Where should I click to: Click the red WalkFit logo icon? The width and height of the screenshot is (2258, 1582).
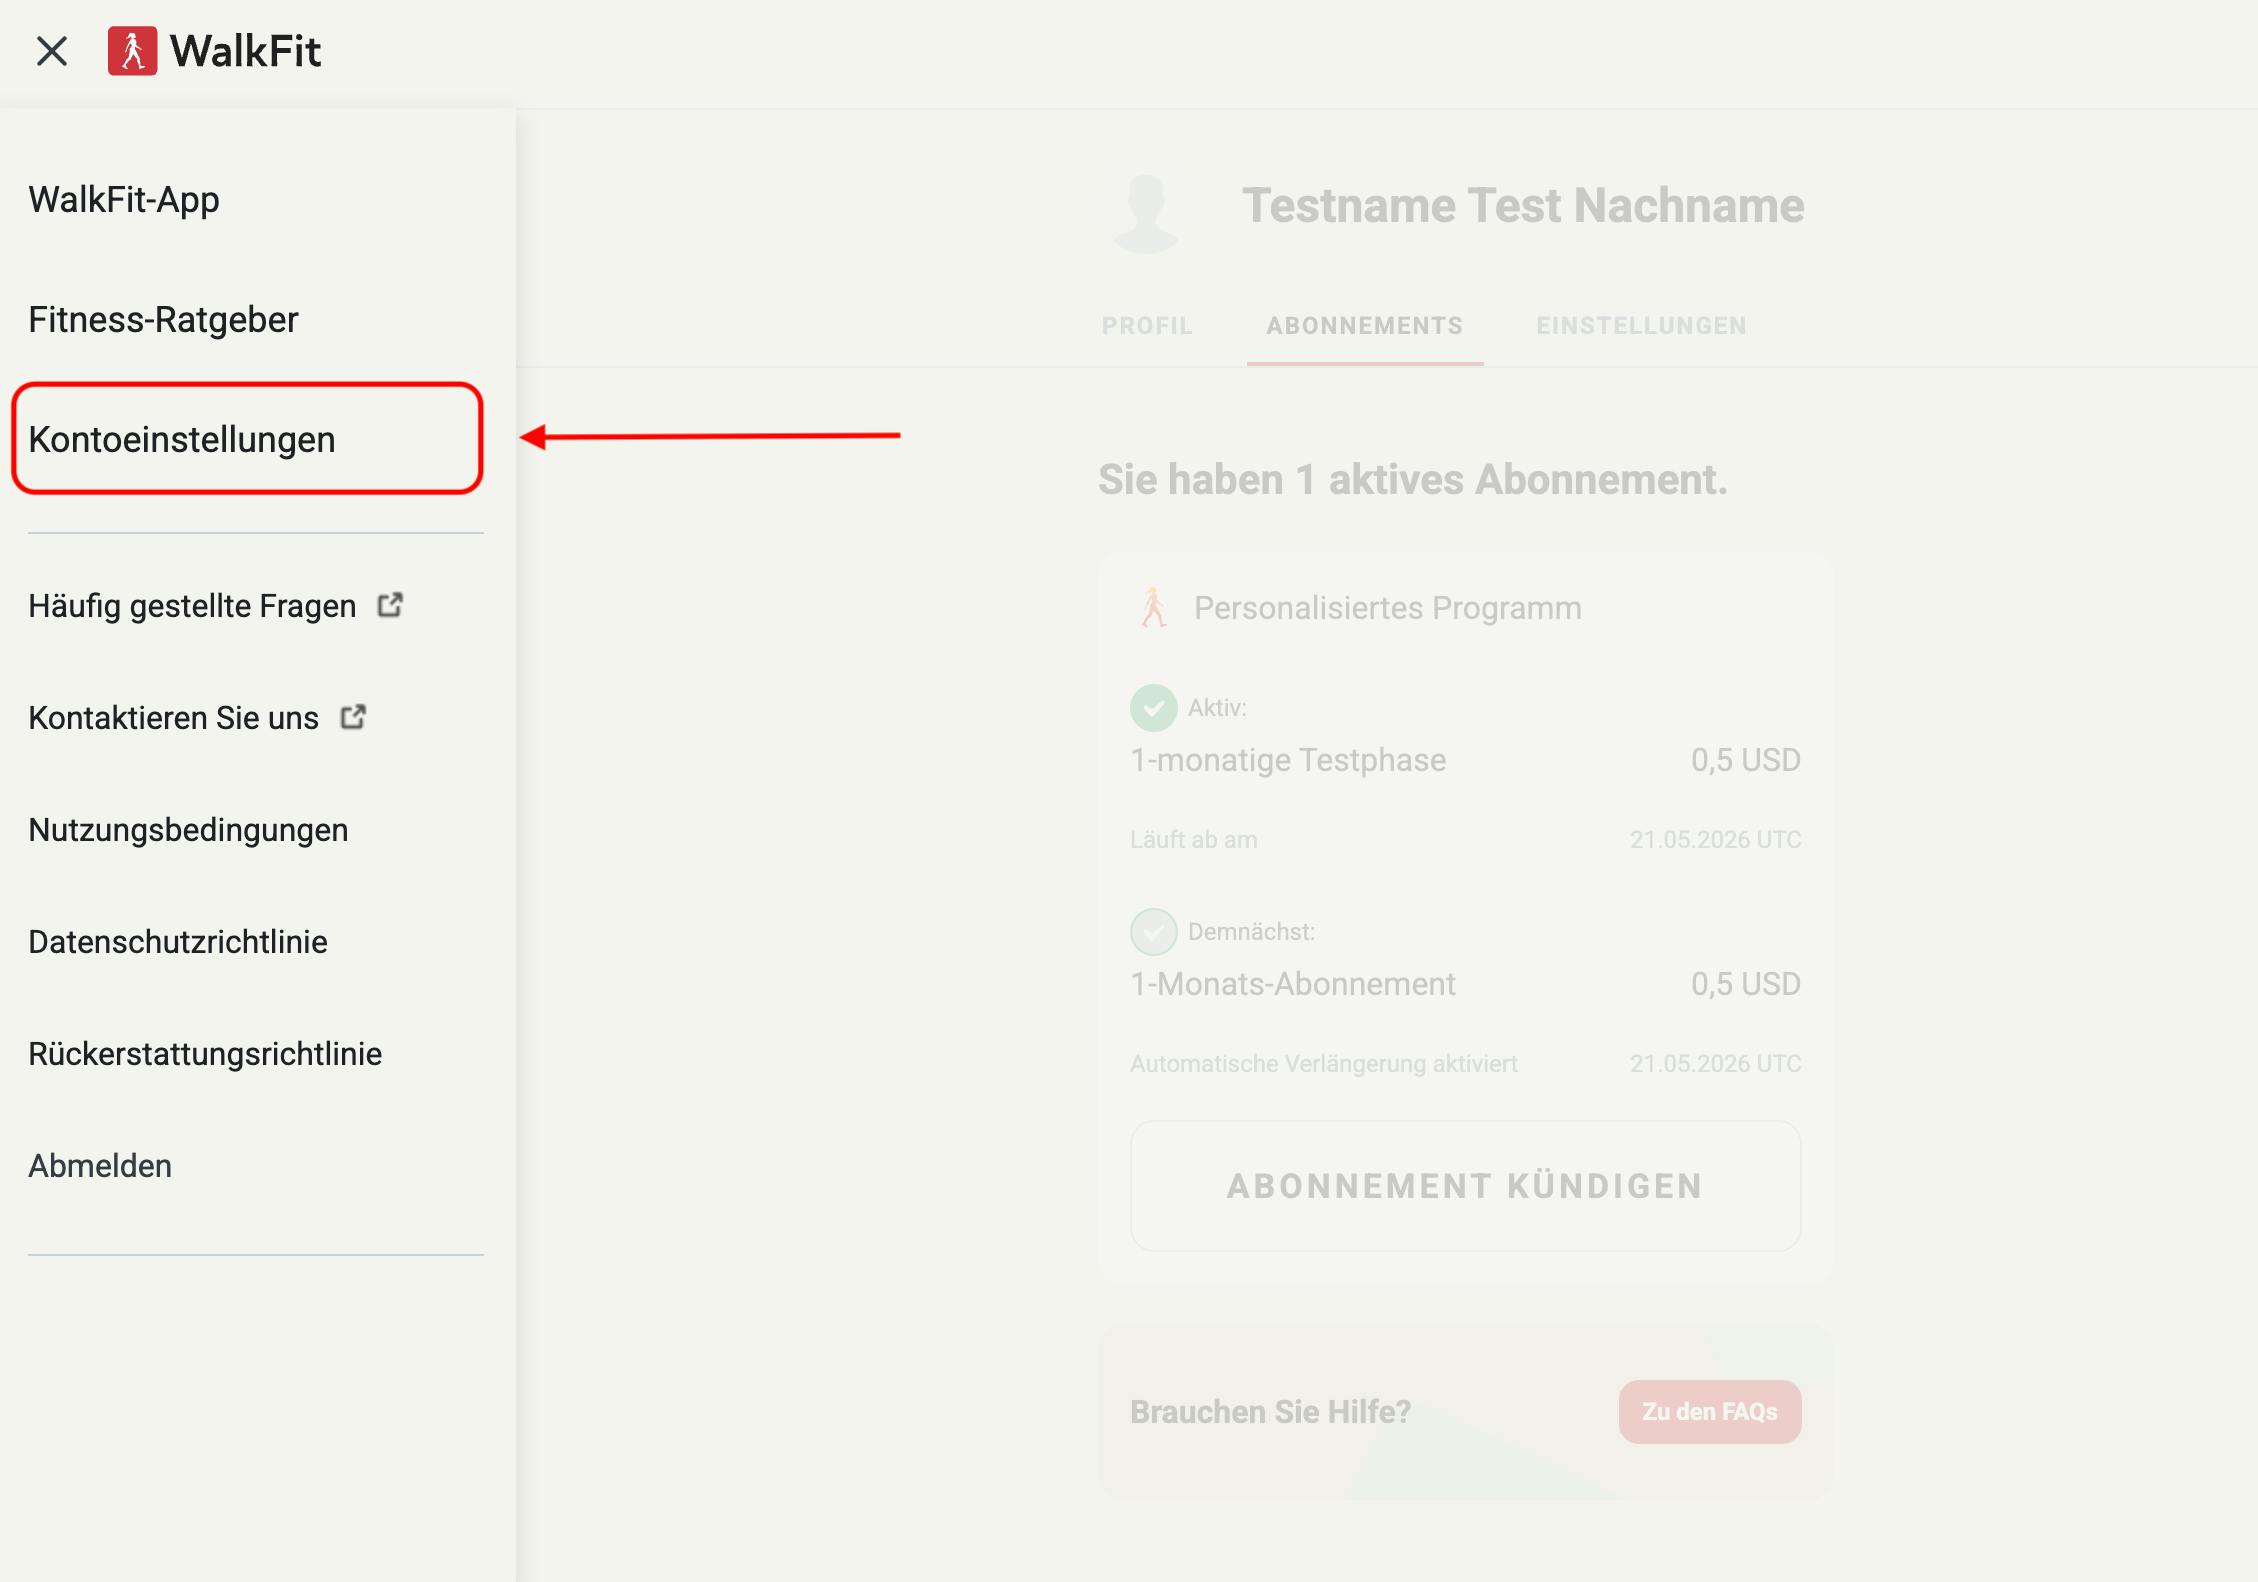(132, 51)
